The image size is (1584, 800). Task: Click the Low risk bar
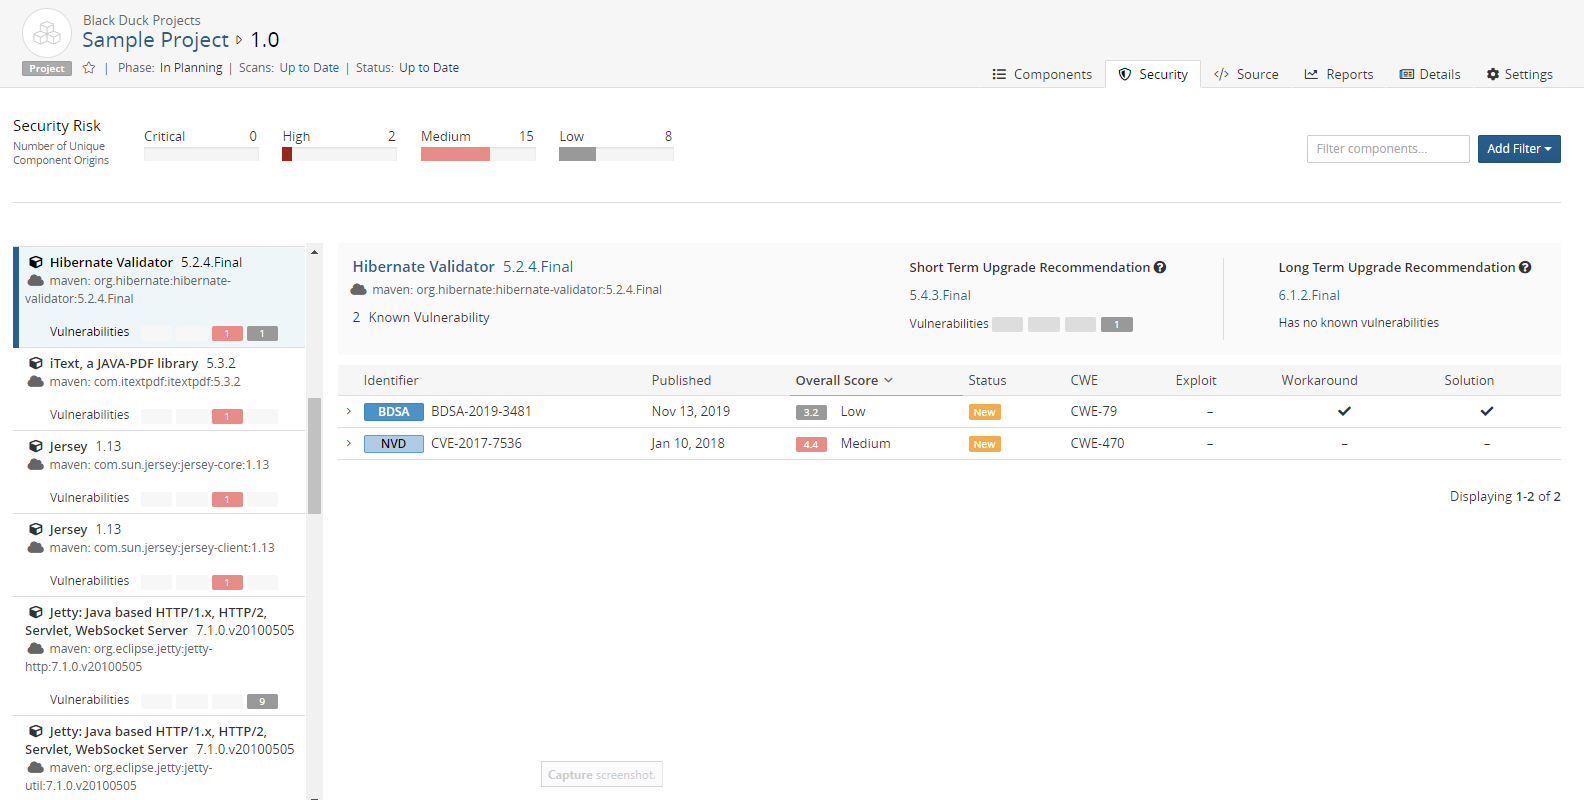click(x=616, y=154)
